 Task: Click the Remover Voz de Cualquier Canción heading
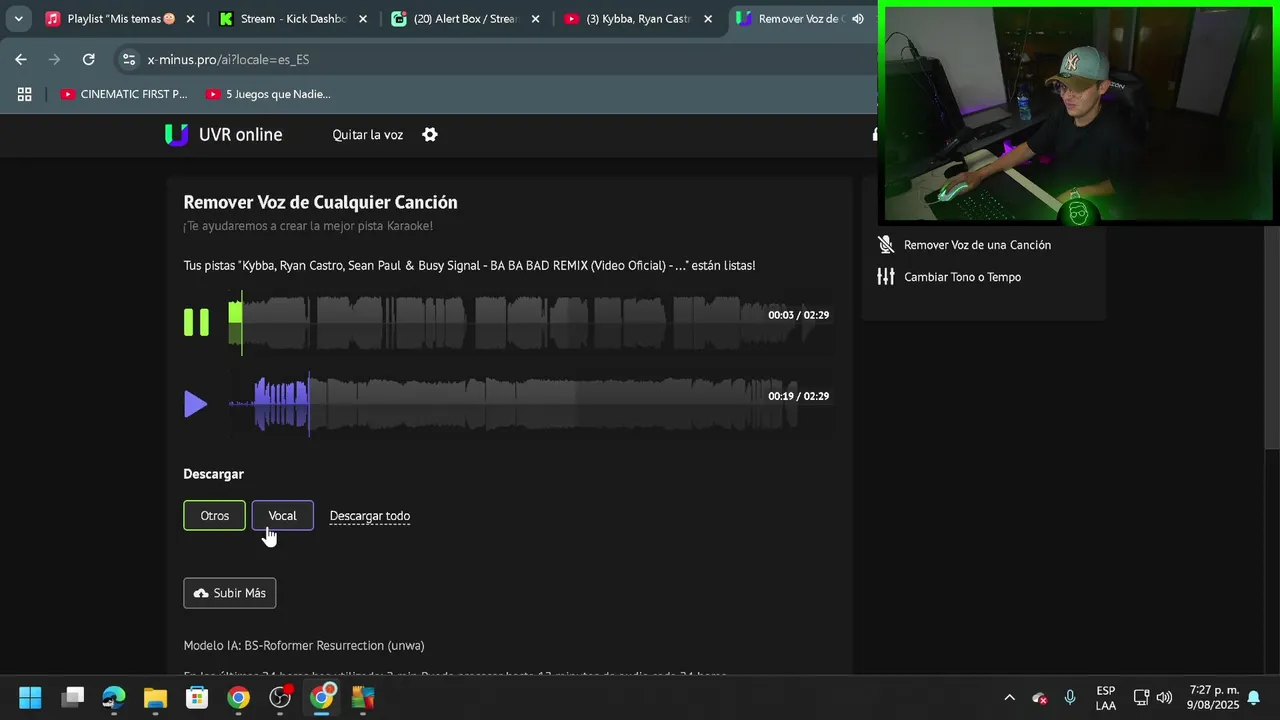321,202
